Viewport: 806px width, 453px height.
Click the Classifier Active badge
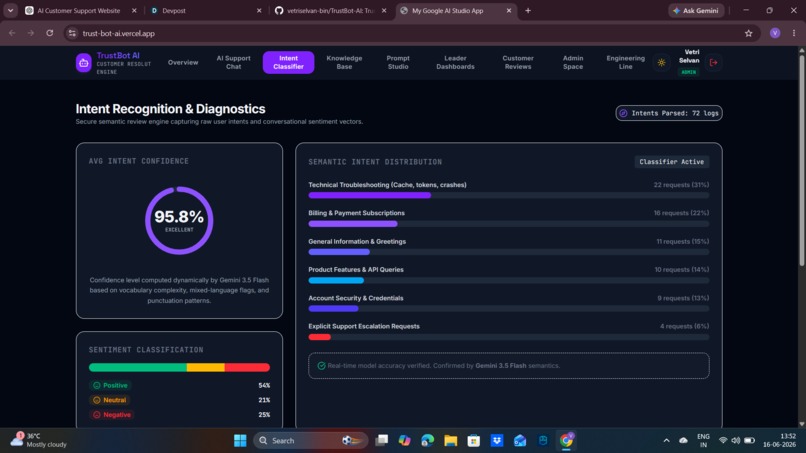(671, 162)
